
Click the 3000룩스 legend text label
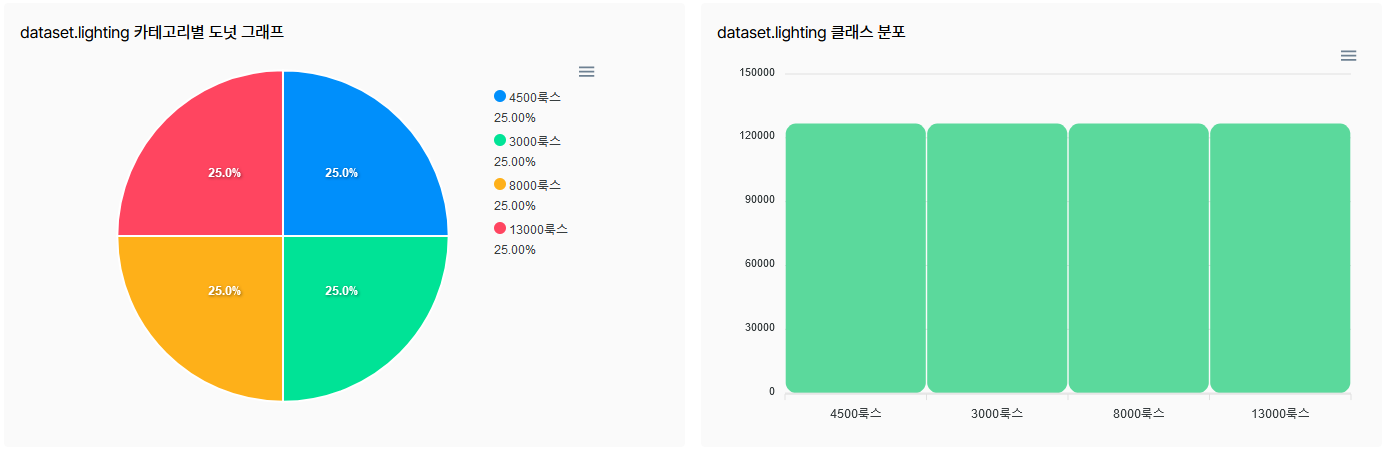point(535,141)
